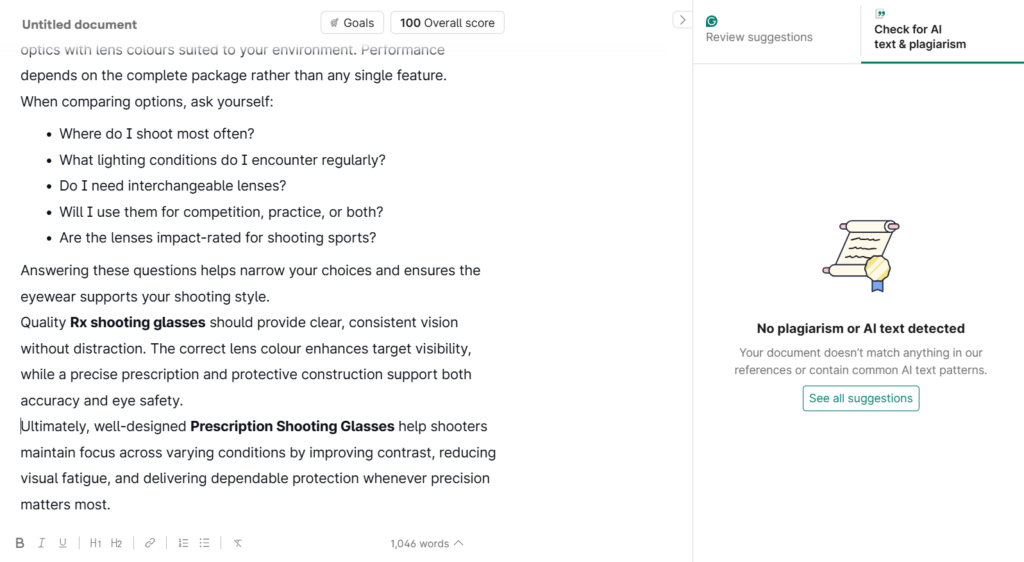Apply H1 heading style

(95, 543)
